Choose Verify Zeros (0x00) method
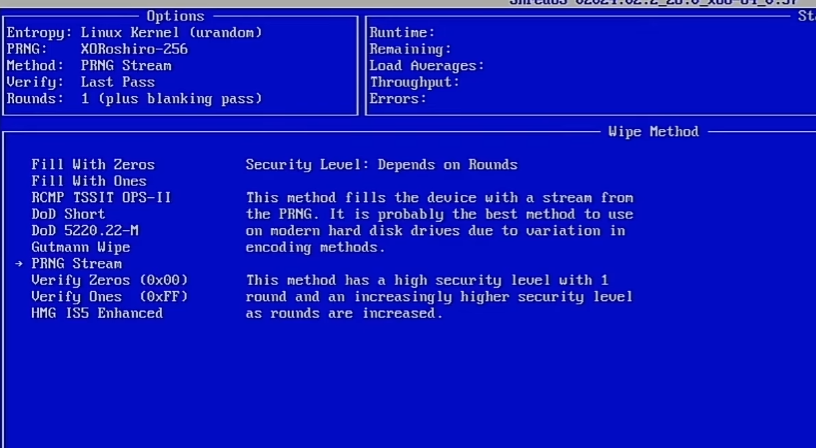The height and width of the screenshot is (448, 816). pos(109,280)
